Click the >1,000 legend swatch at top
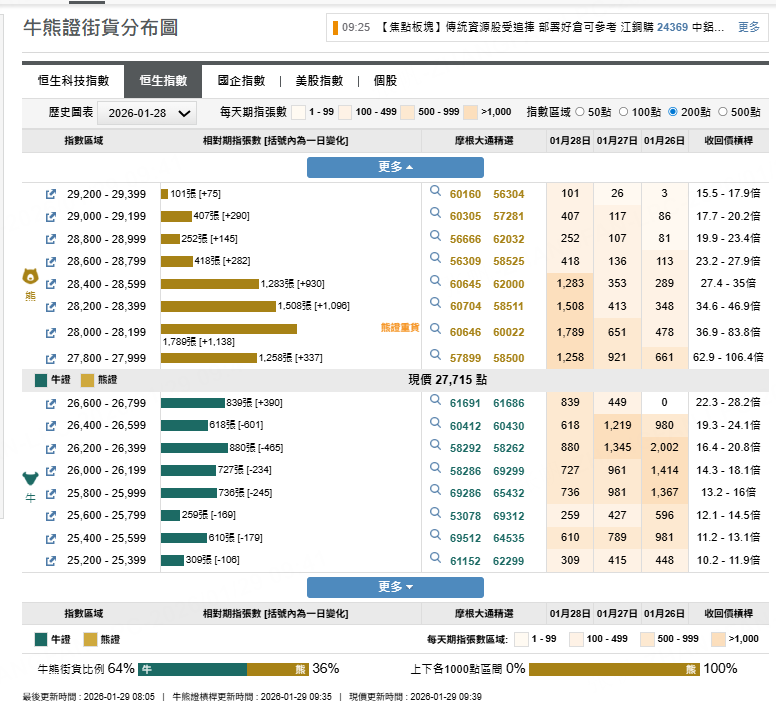Screen dimensions: 776x712 click(470, 112)
